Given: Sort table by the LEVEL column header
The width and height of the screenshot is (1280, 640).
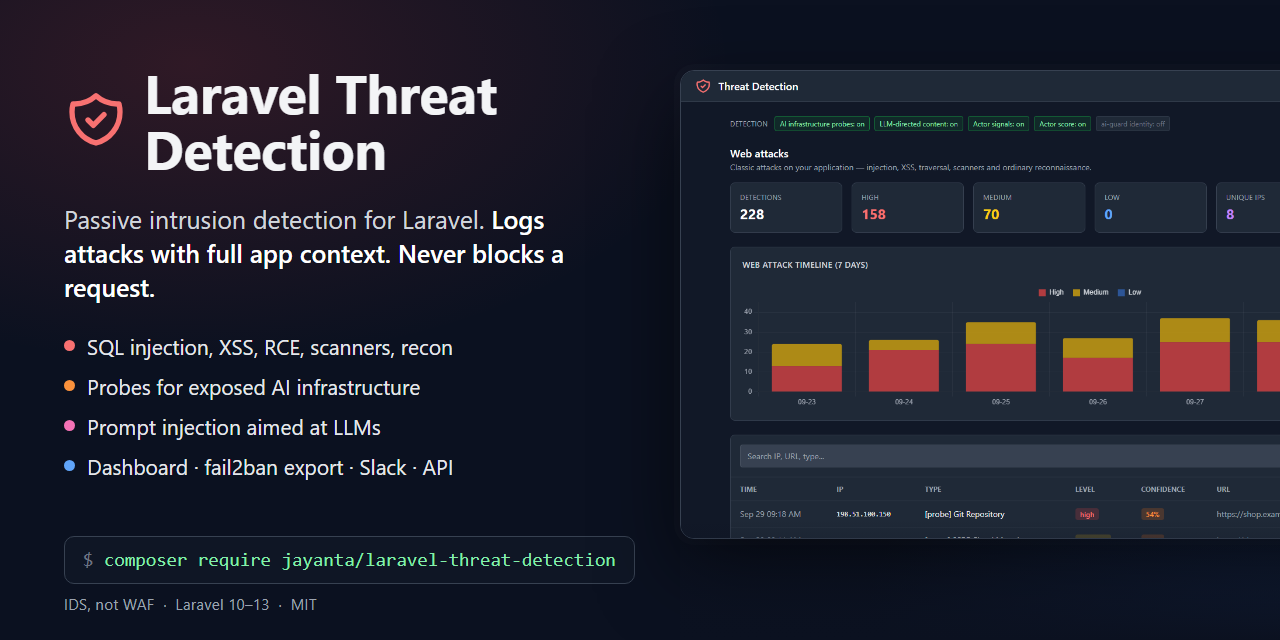Looking at the screenshot, I should (x=1085, y=490).
